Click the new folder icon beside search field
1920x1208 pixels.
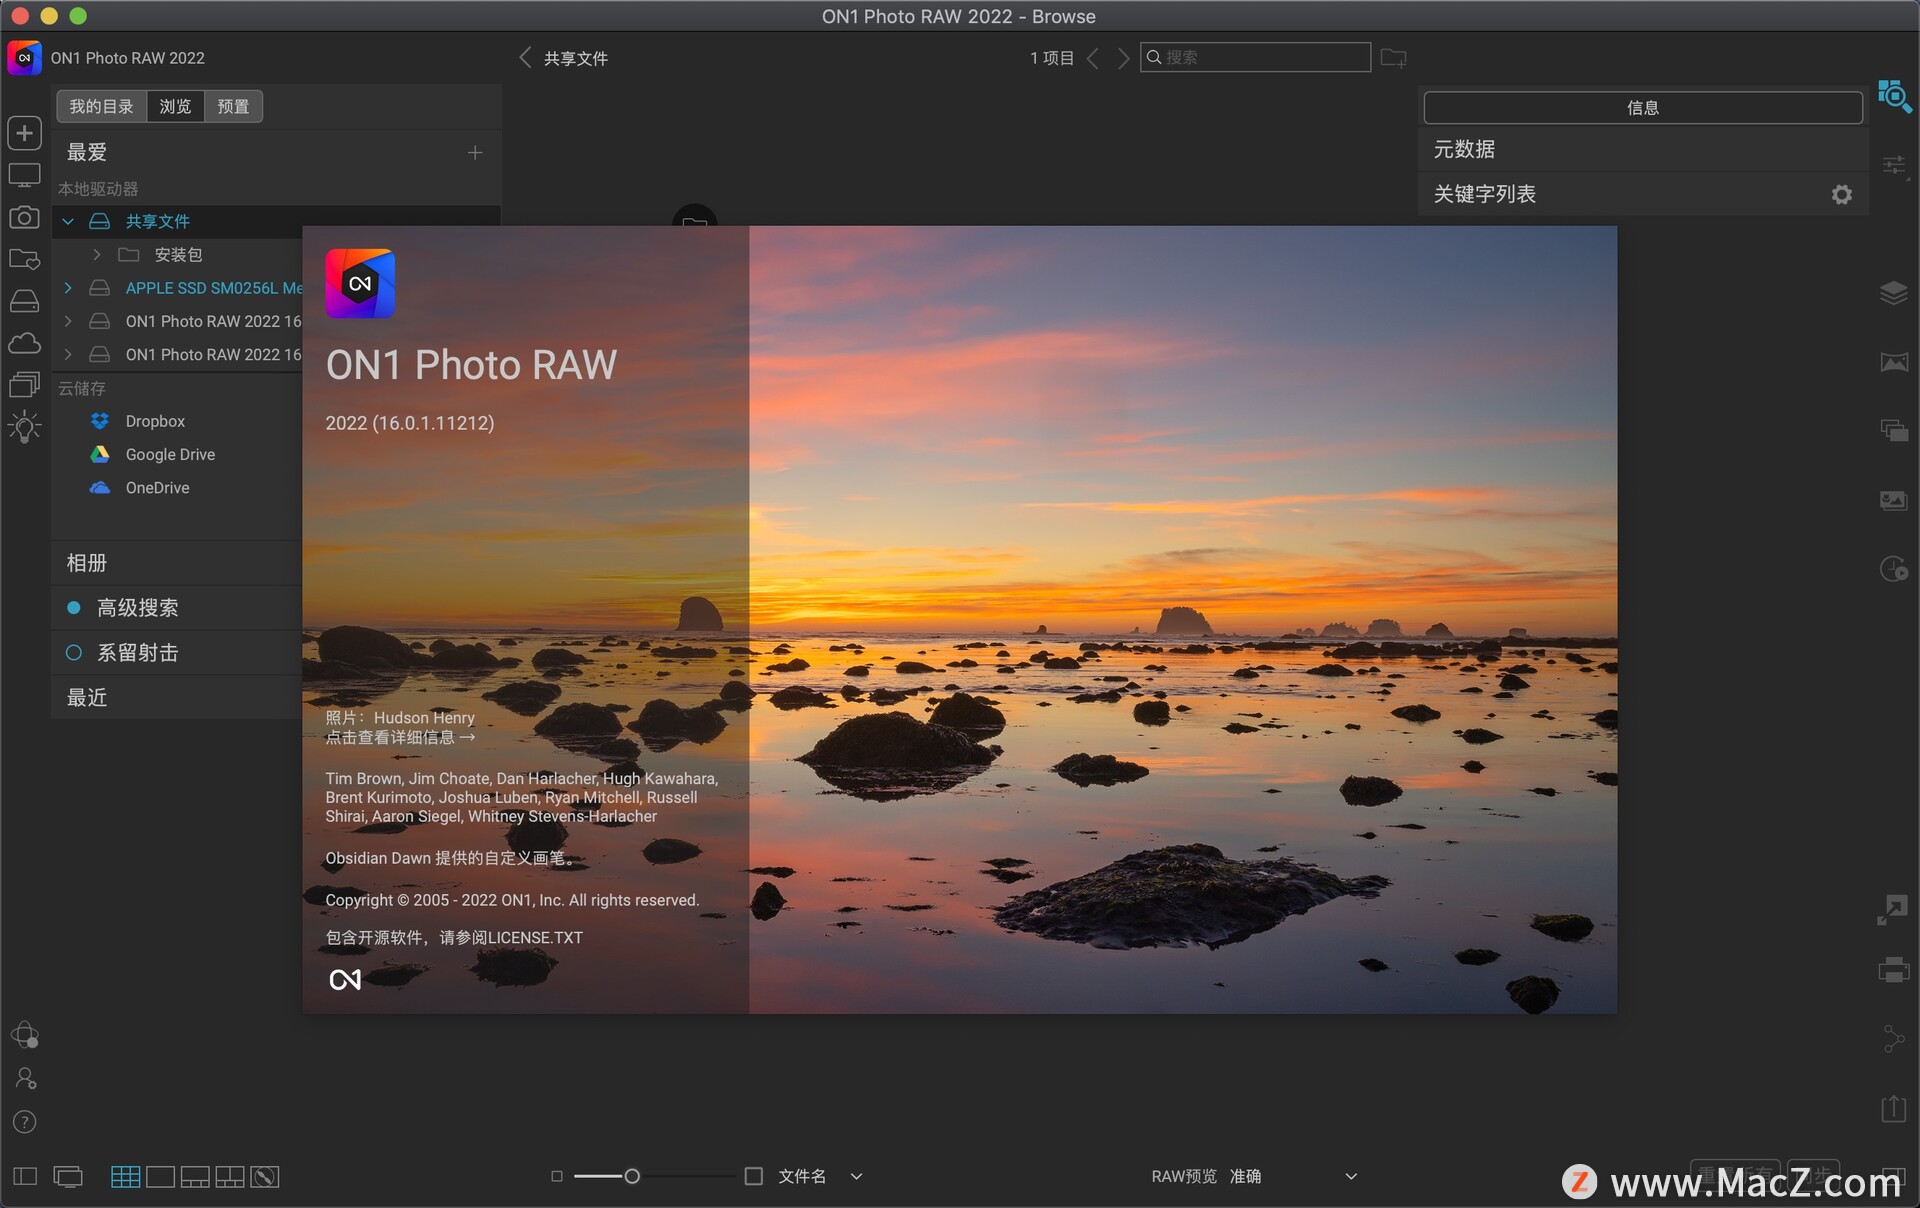tap(1393, 58)
